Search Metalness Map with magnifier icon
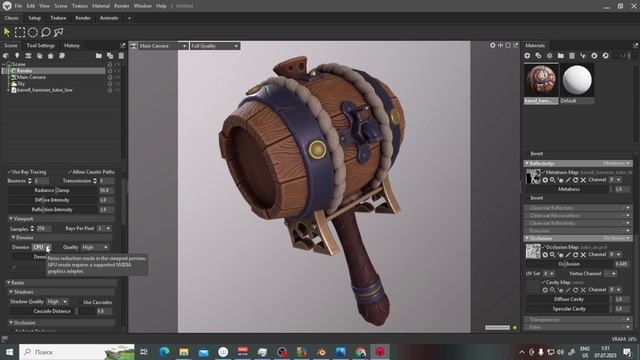Screen dimensions: 640x360 pyautogui.click(x=552, y=180)
